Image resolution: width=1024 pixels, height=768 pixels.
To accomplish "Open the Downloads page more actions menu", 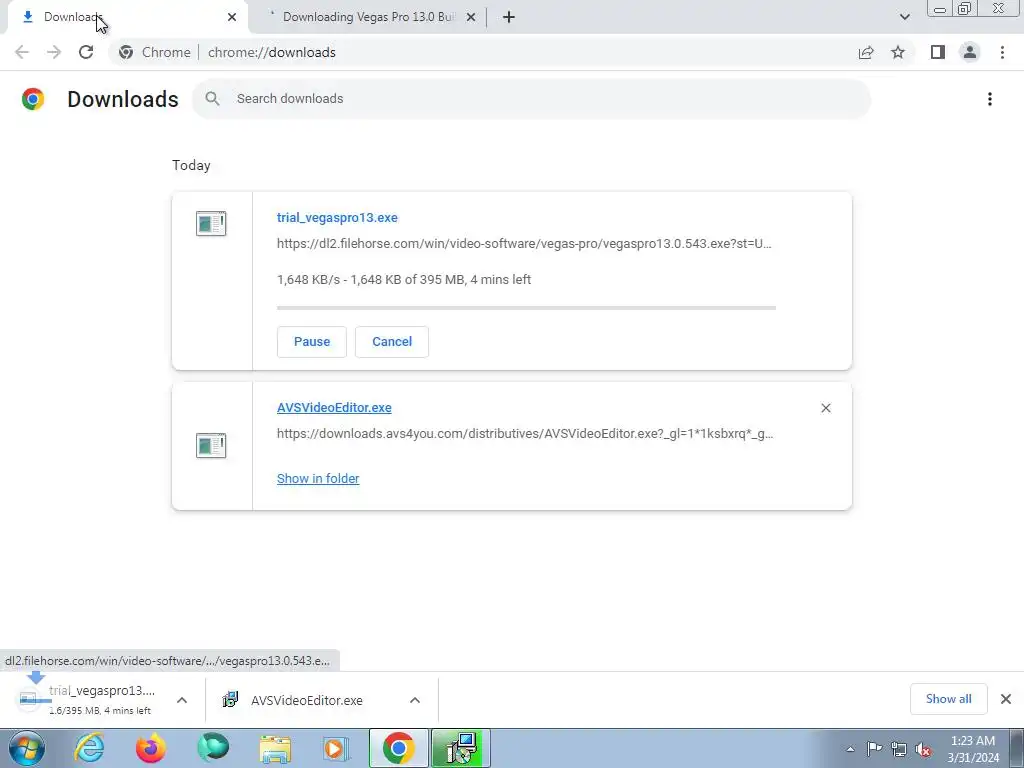I will coord(990,99).
